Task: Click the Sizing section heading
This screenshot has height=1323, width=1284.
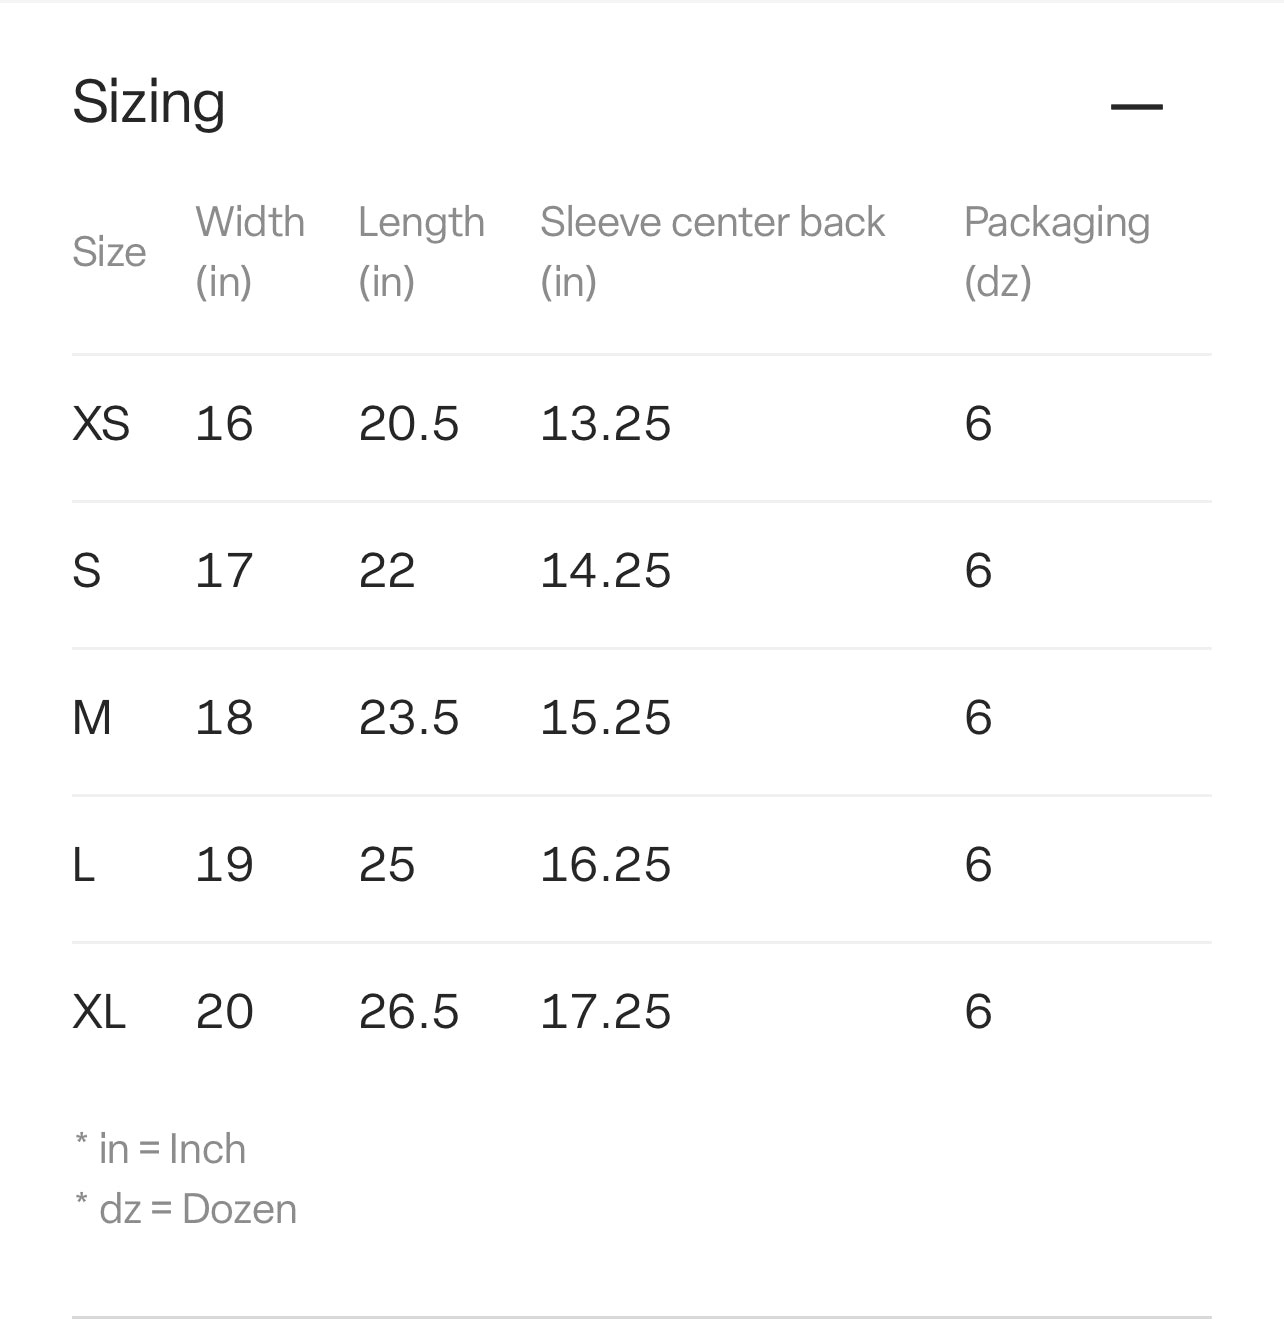Action: click(x=149, y=102)
